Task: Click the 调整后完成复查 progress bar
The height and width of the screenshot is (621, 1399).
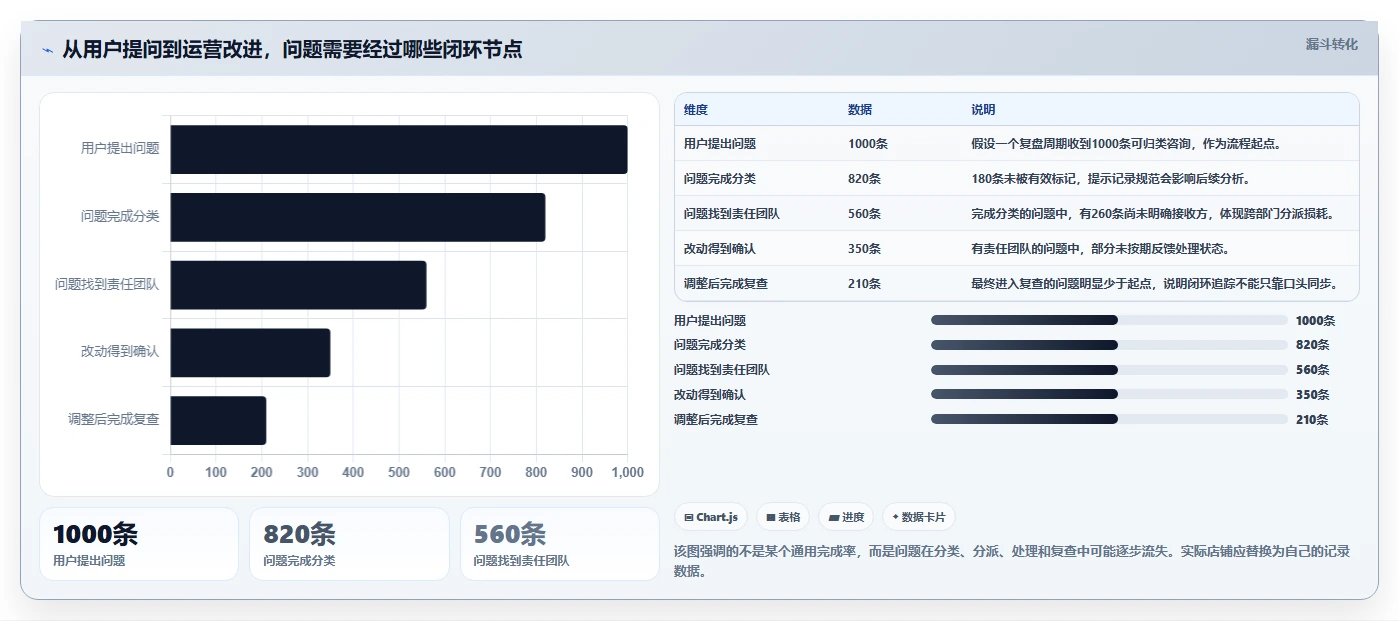Action: click(x=1109, y=419)
